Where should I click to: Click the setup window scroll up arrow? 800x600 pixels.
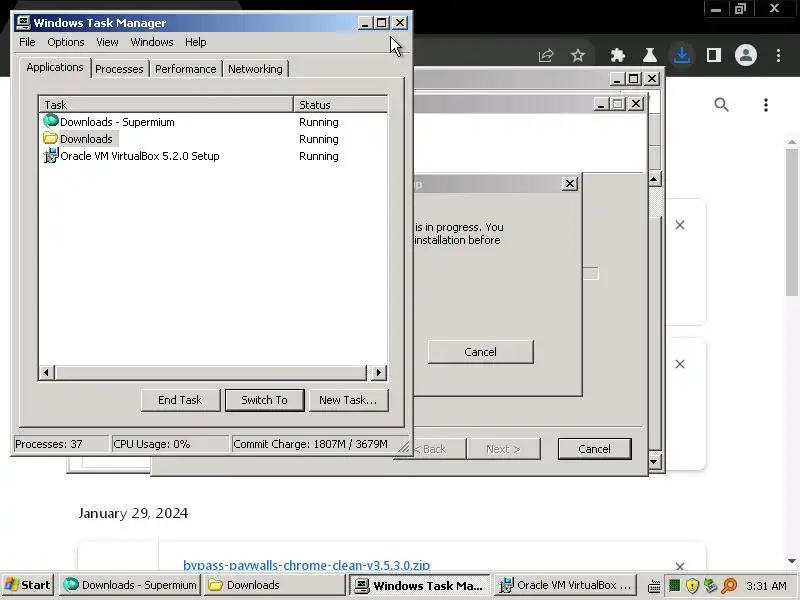(x=655, y=180)
